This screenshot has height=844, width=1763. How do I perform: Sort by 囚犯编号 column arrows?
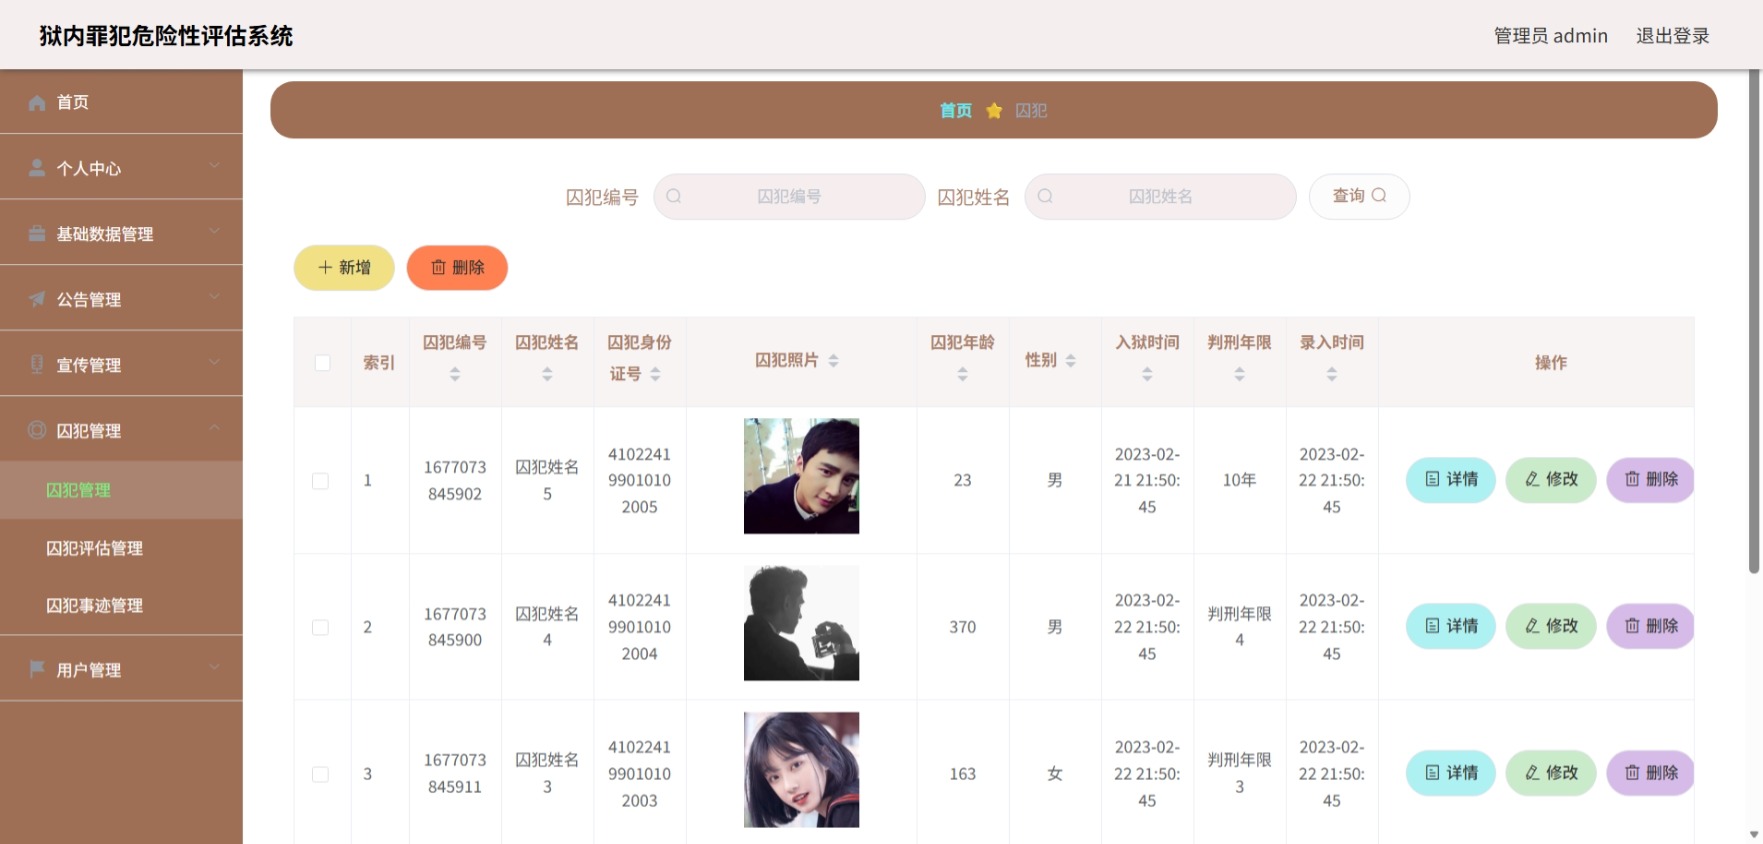455,374
